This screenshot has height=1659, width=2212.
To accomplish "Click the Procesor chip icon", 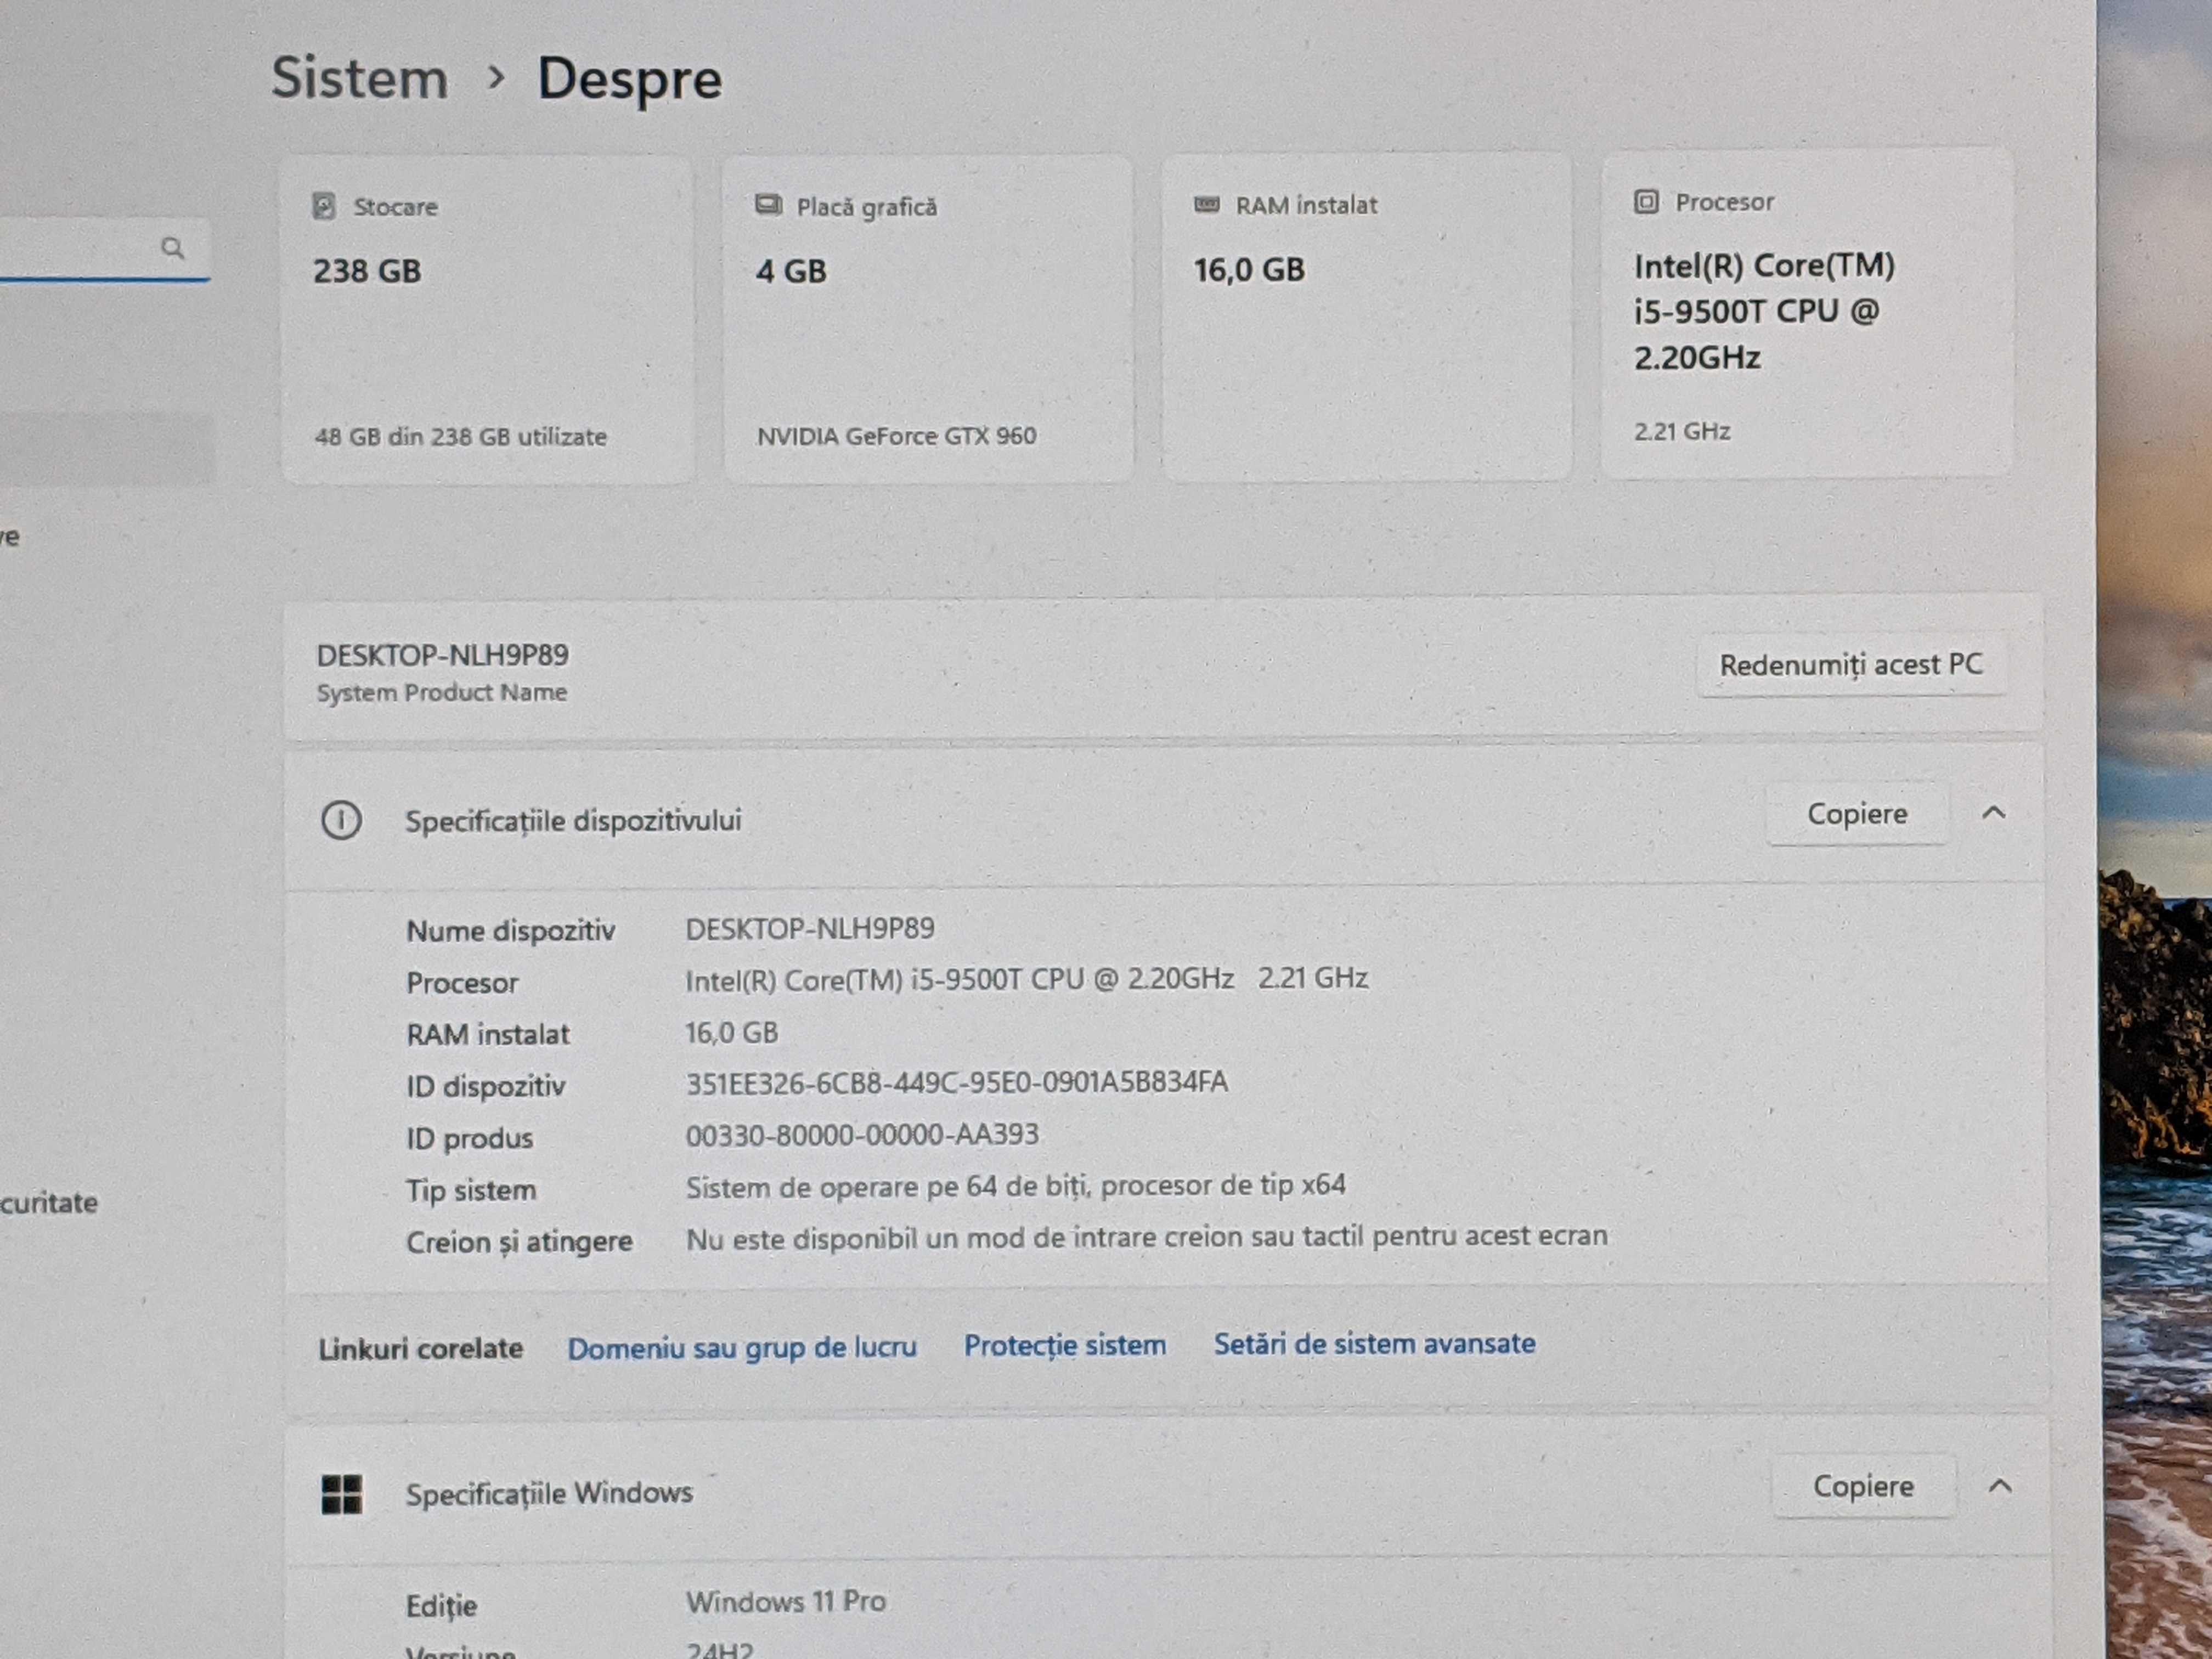I will 1645,202.
